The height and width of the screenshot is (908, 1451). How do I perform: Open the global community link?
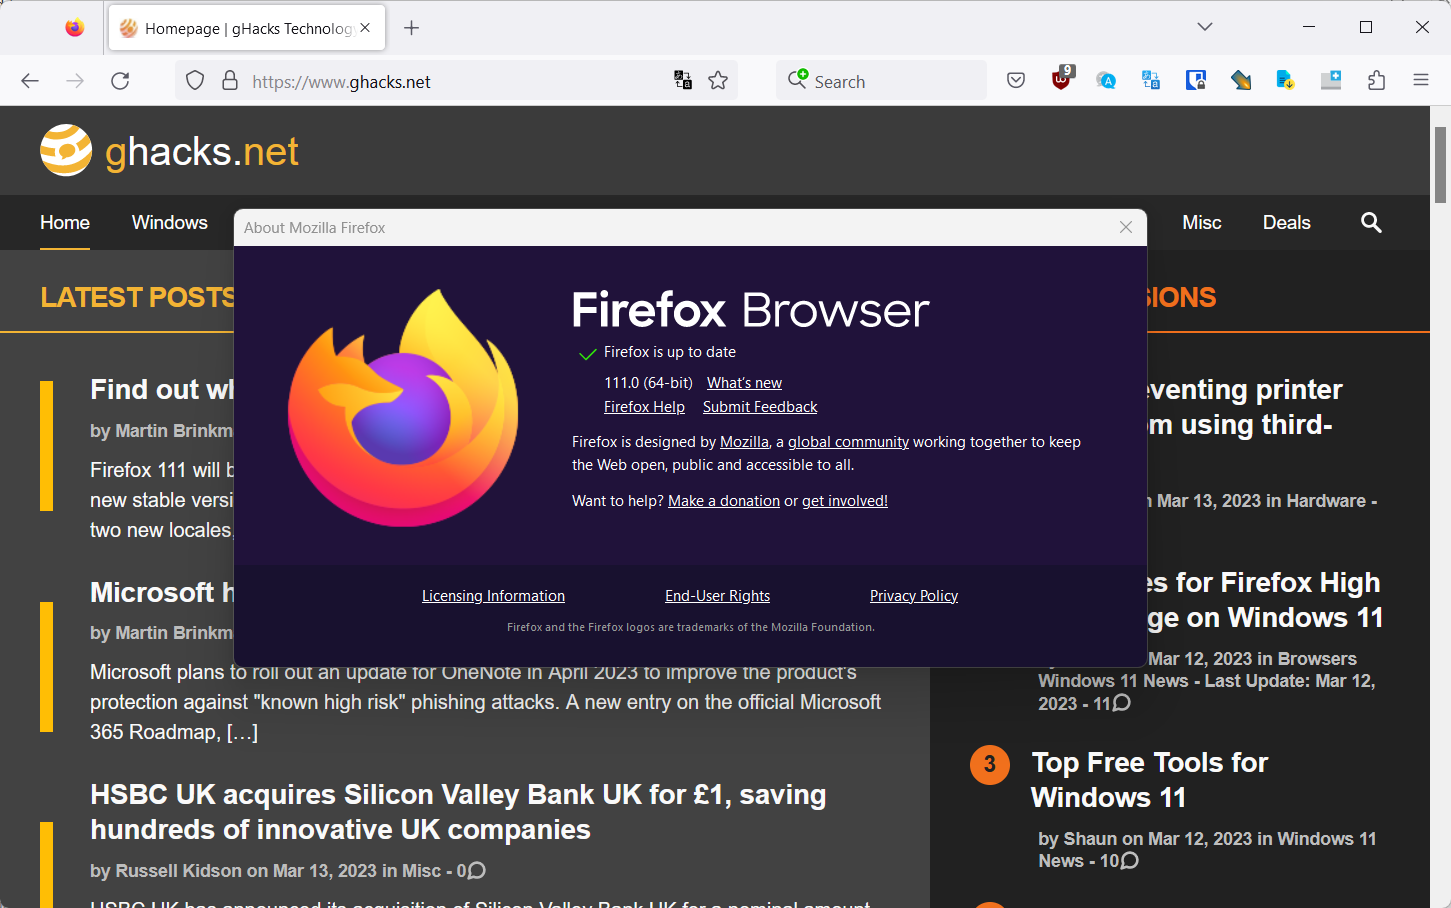848,442
